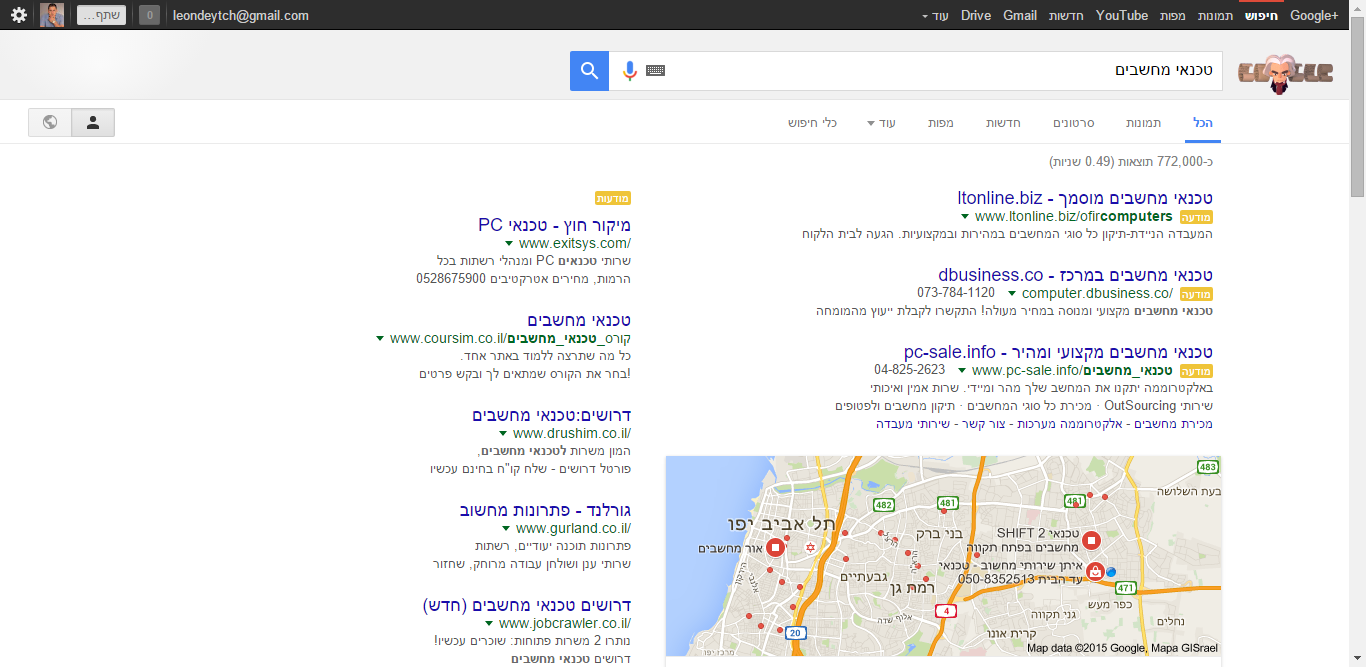Select the חדשות results tab

(1003, 123)
